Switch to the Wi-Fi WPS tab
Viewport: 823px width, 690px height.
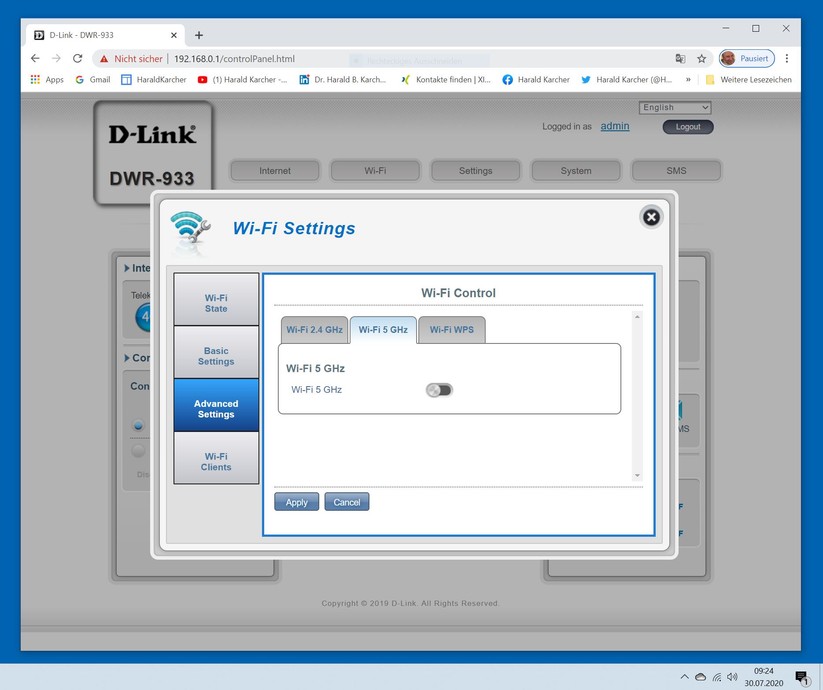click(x=451, y=330)
